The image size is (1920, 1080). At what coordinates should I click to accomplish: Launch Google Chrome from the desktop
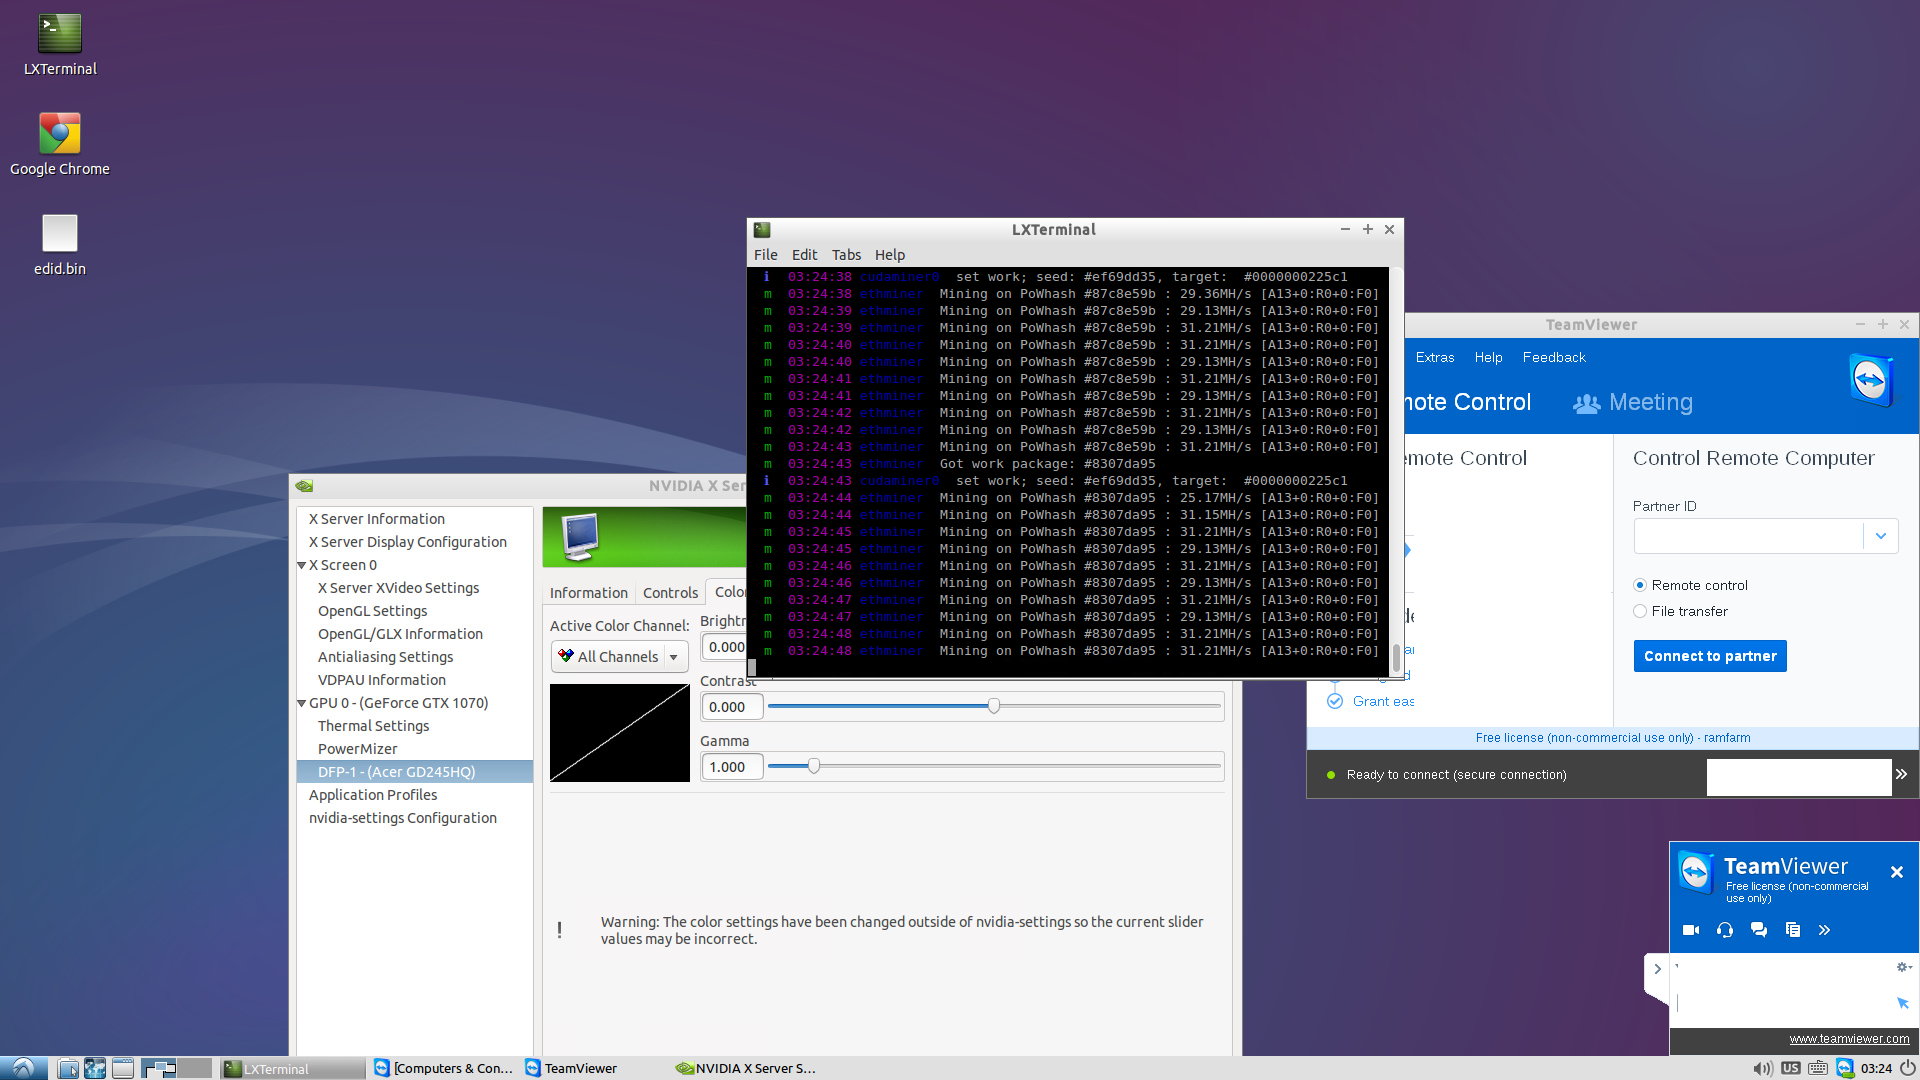[x=60, y=145]
